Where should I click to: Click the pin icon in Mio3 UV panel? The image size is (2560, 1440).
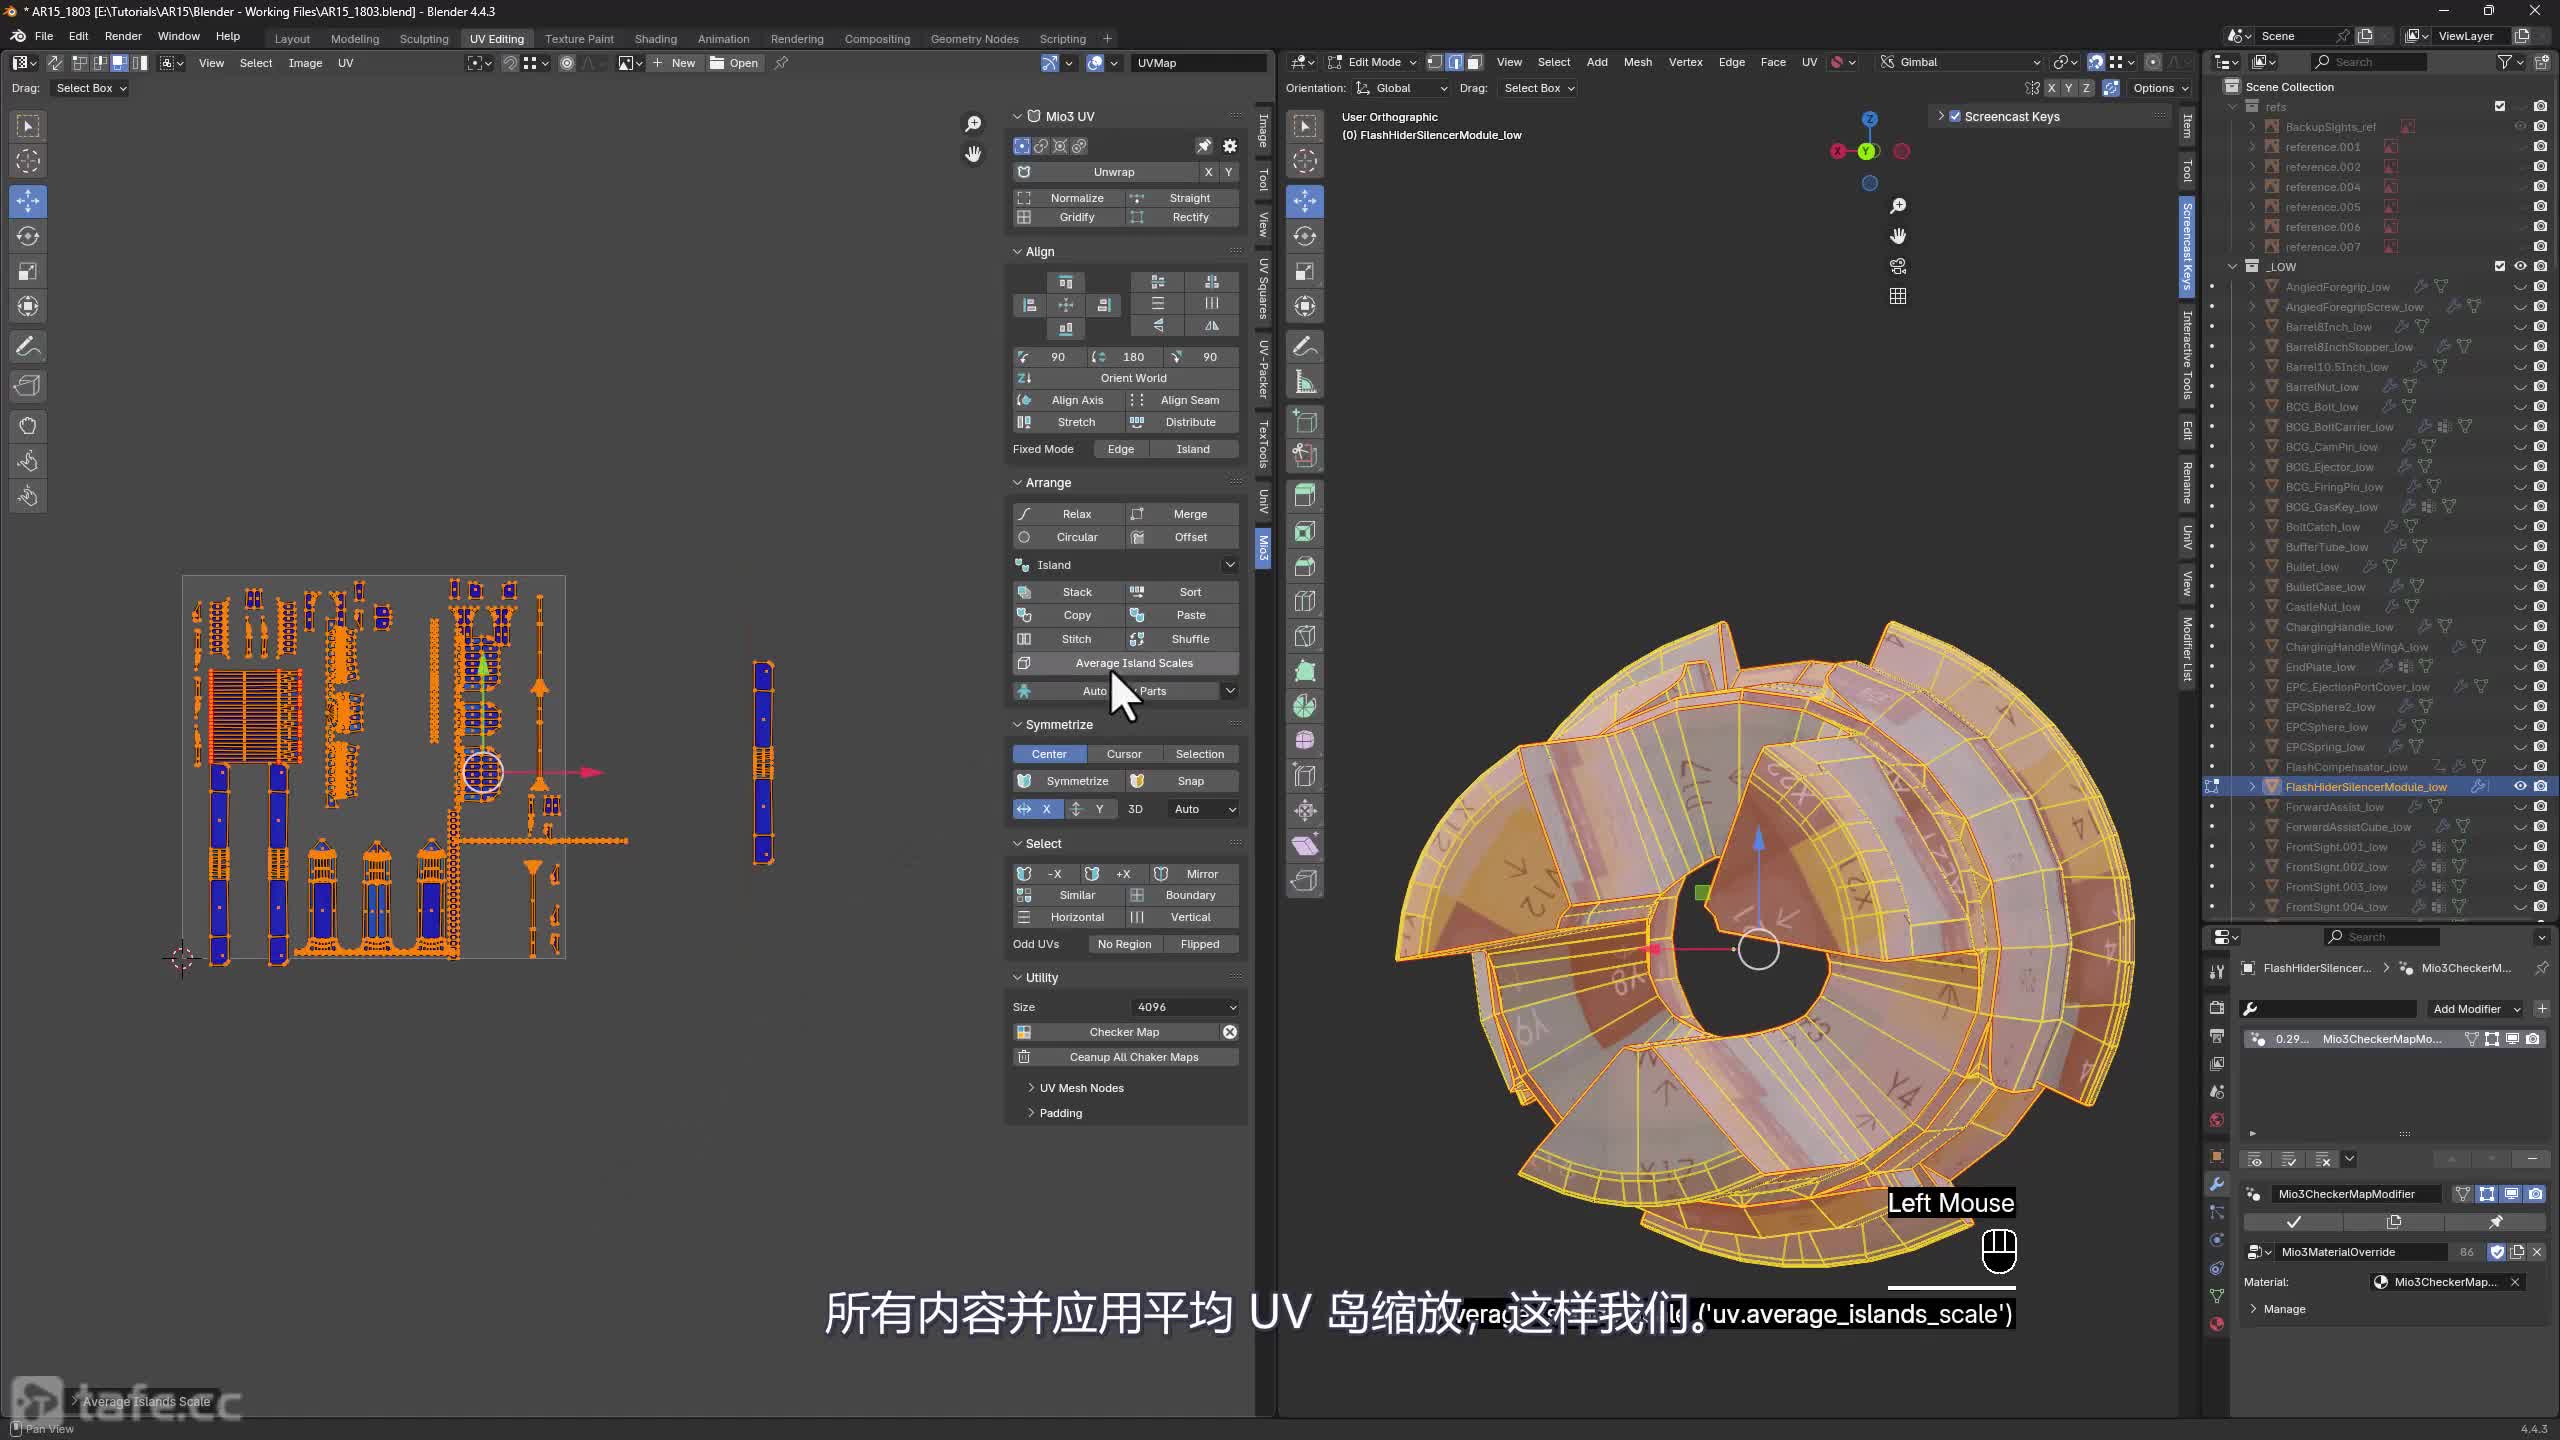(x=1204, y=146)
